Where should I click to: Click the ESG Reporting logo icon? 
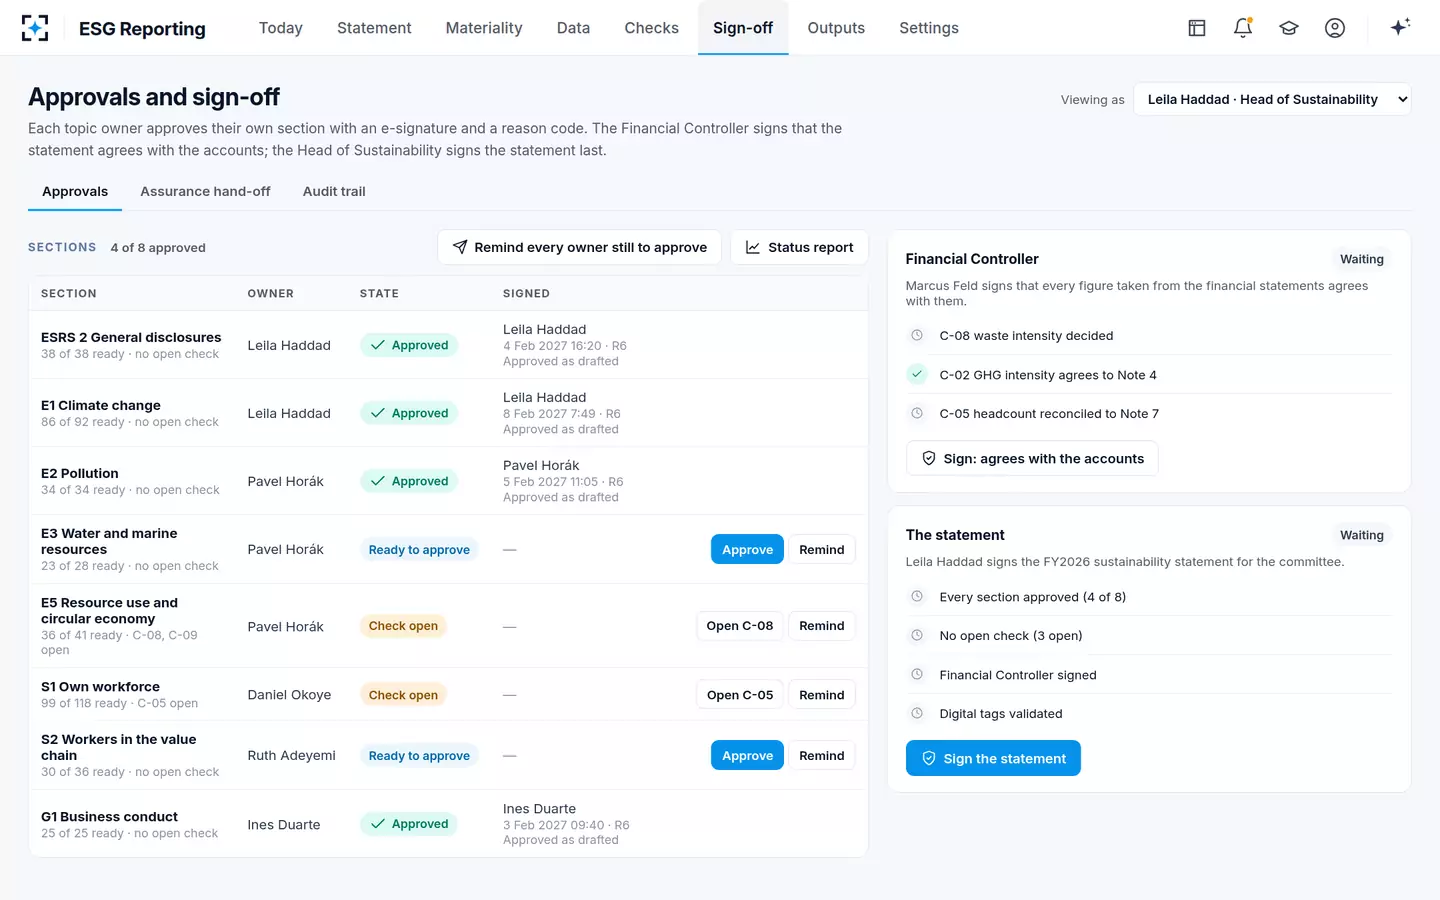[x=35, y=28]
